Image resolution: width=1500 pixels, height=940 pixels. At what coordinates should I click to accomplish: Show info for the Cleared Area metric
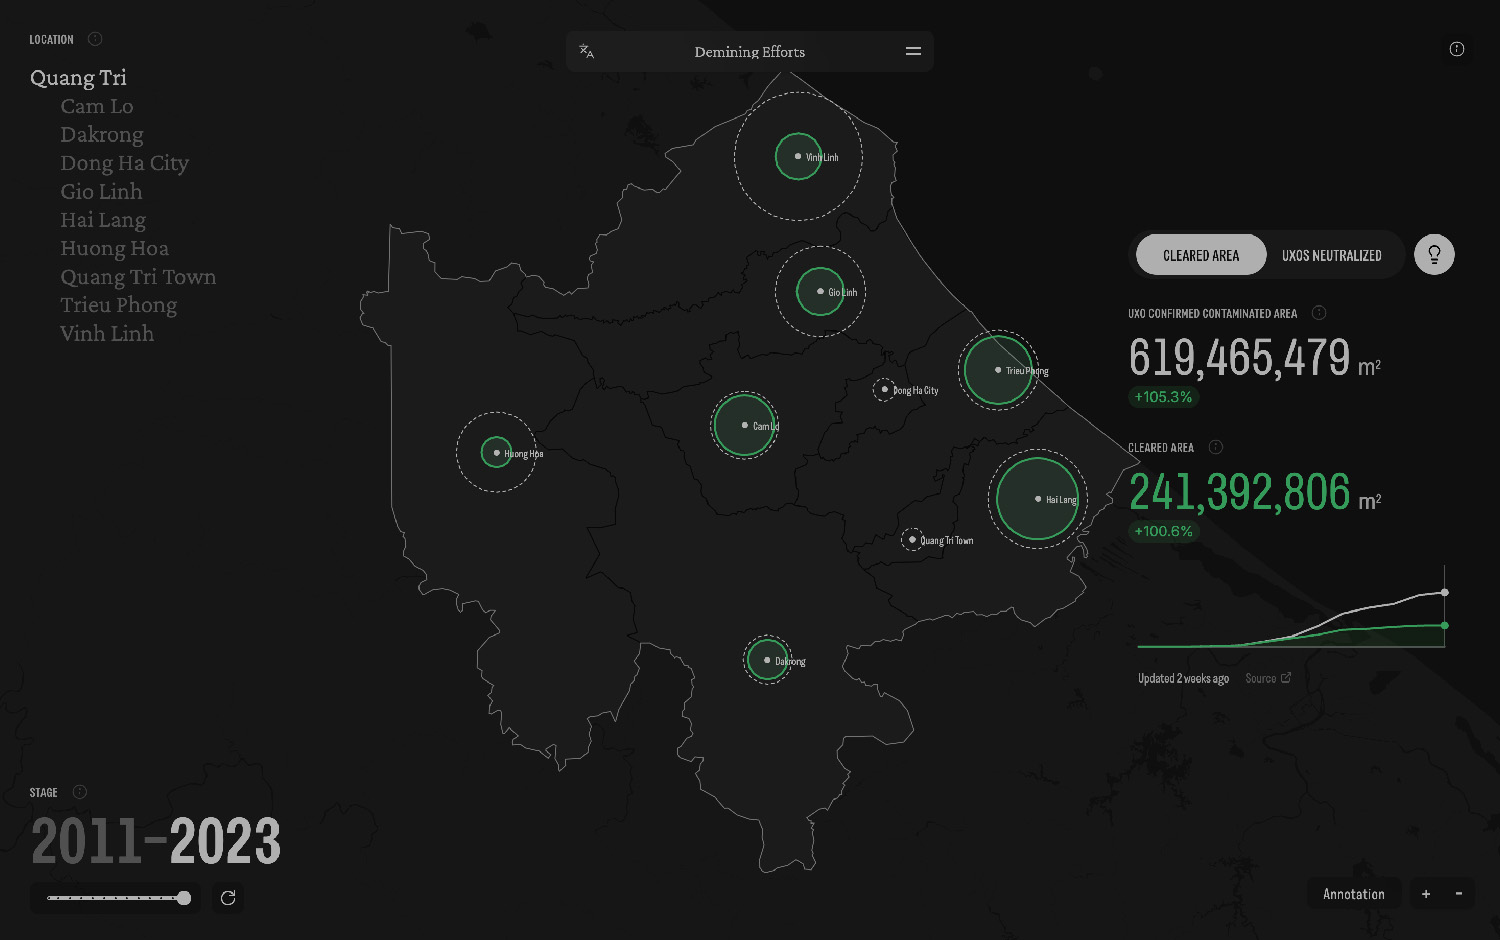click(x=1216, y=447)
